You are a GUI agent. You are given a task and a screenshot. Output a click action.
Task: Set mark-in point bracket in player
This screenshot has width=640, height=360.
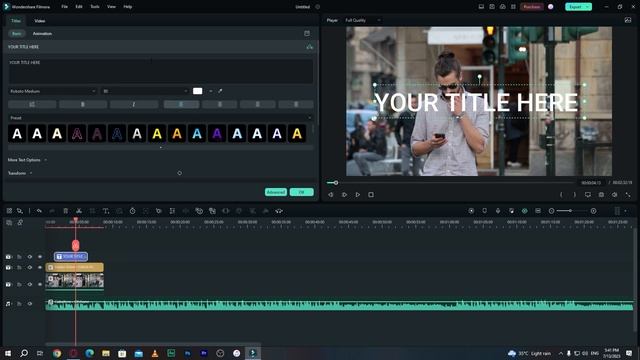click(x=561, y=195)
